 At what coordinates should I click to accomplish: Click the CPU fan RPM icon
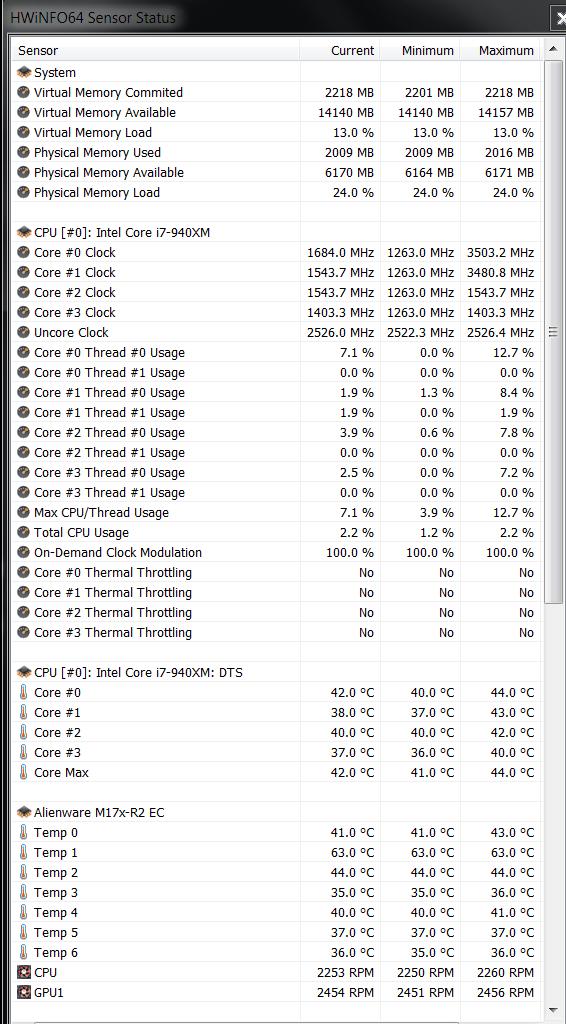pos(24,972)
